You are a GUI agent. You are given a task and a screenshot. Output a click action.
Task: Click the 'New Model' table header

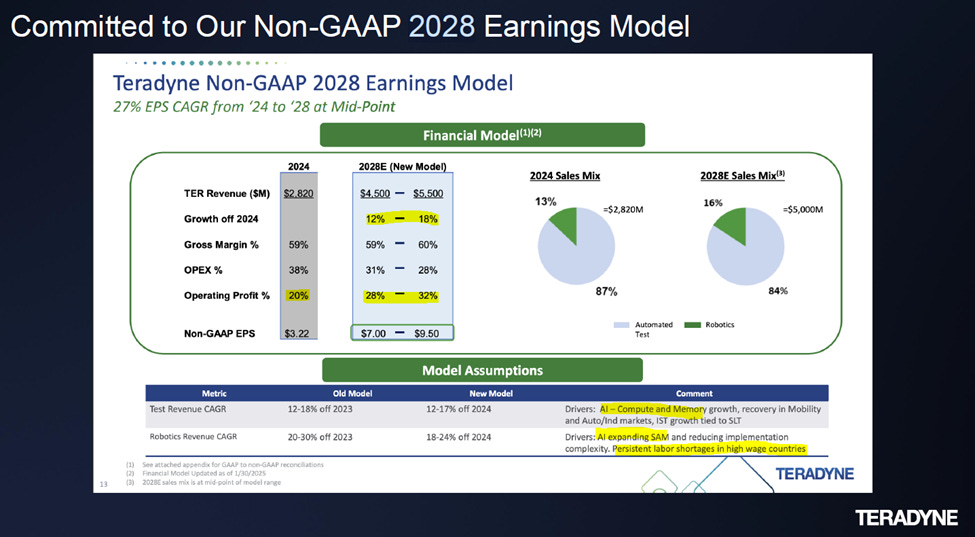point(491,393)
